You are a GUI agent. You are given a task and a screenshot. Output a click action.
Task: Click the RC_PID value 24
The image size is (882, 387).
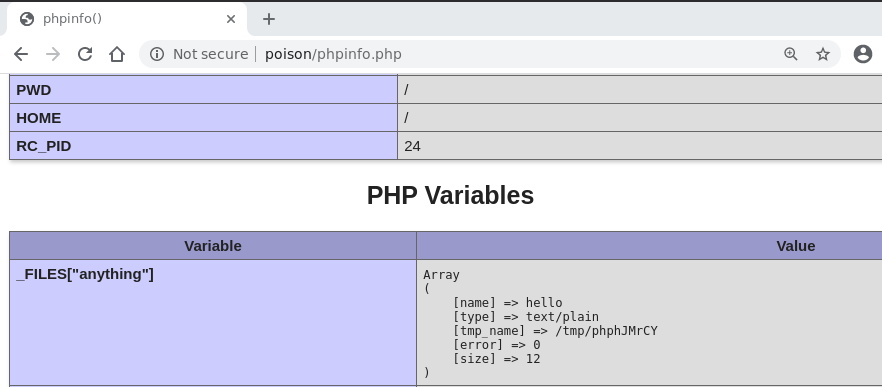(x=412, y=146)
